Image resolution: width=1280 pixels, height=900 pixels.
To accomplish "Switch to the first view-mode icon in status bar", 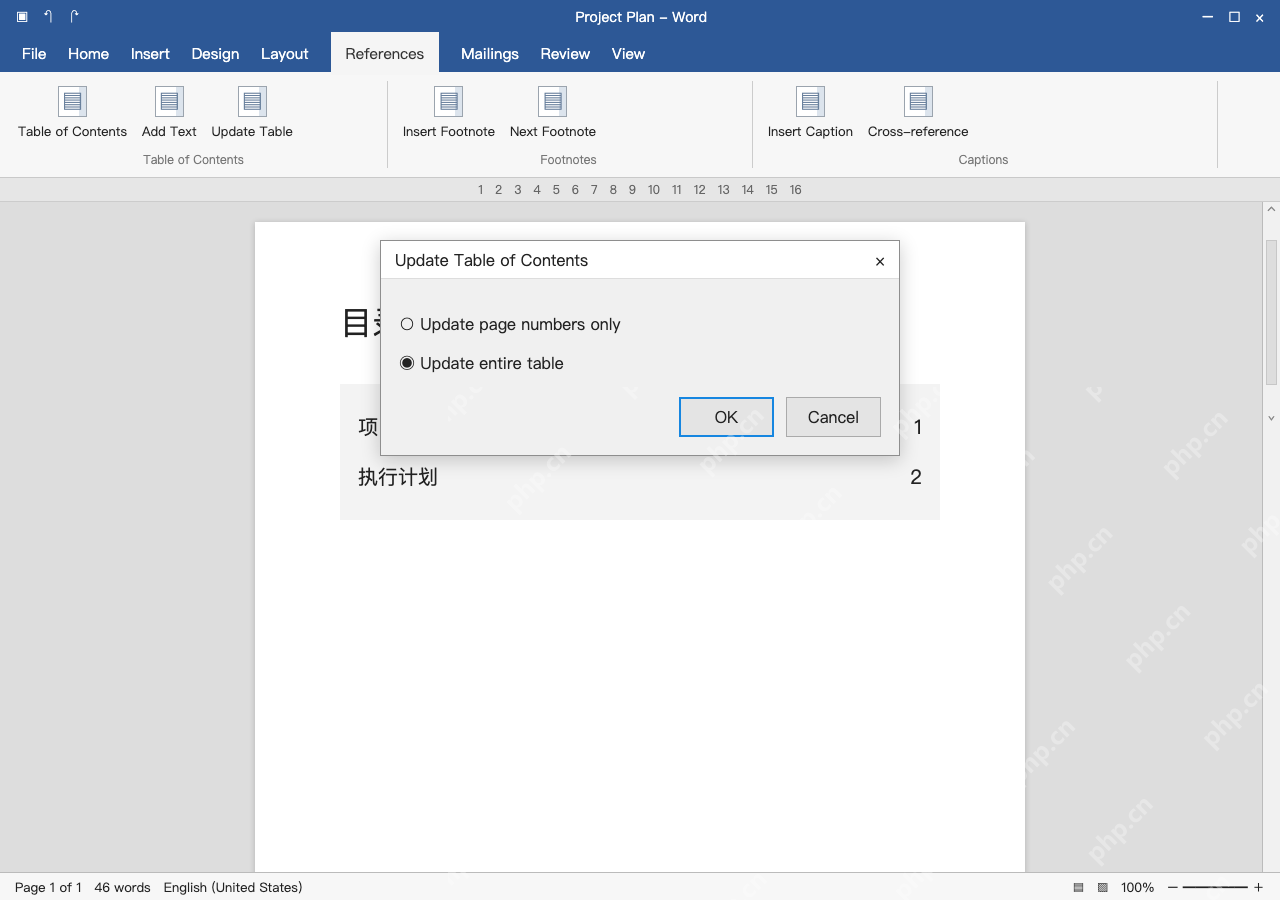I will point(1079,888).
